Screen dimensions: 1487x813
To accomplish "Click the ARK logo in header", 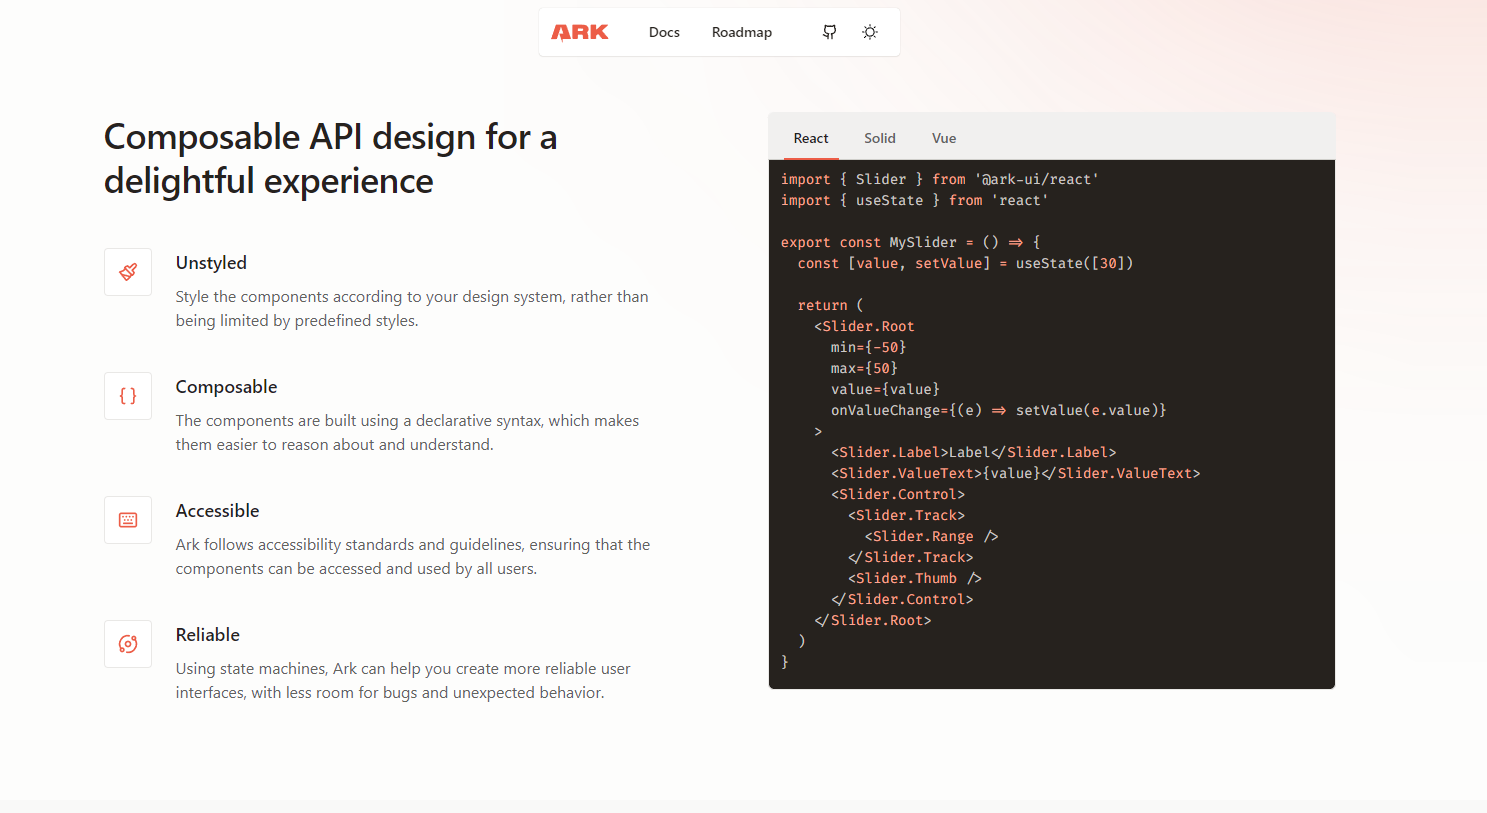I will [580, 32].
